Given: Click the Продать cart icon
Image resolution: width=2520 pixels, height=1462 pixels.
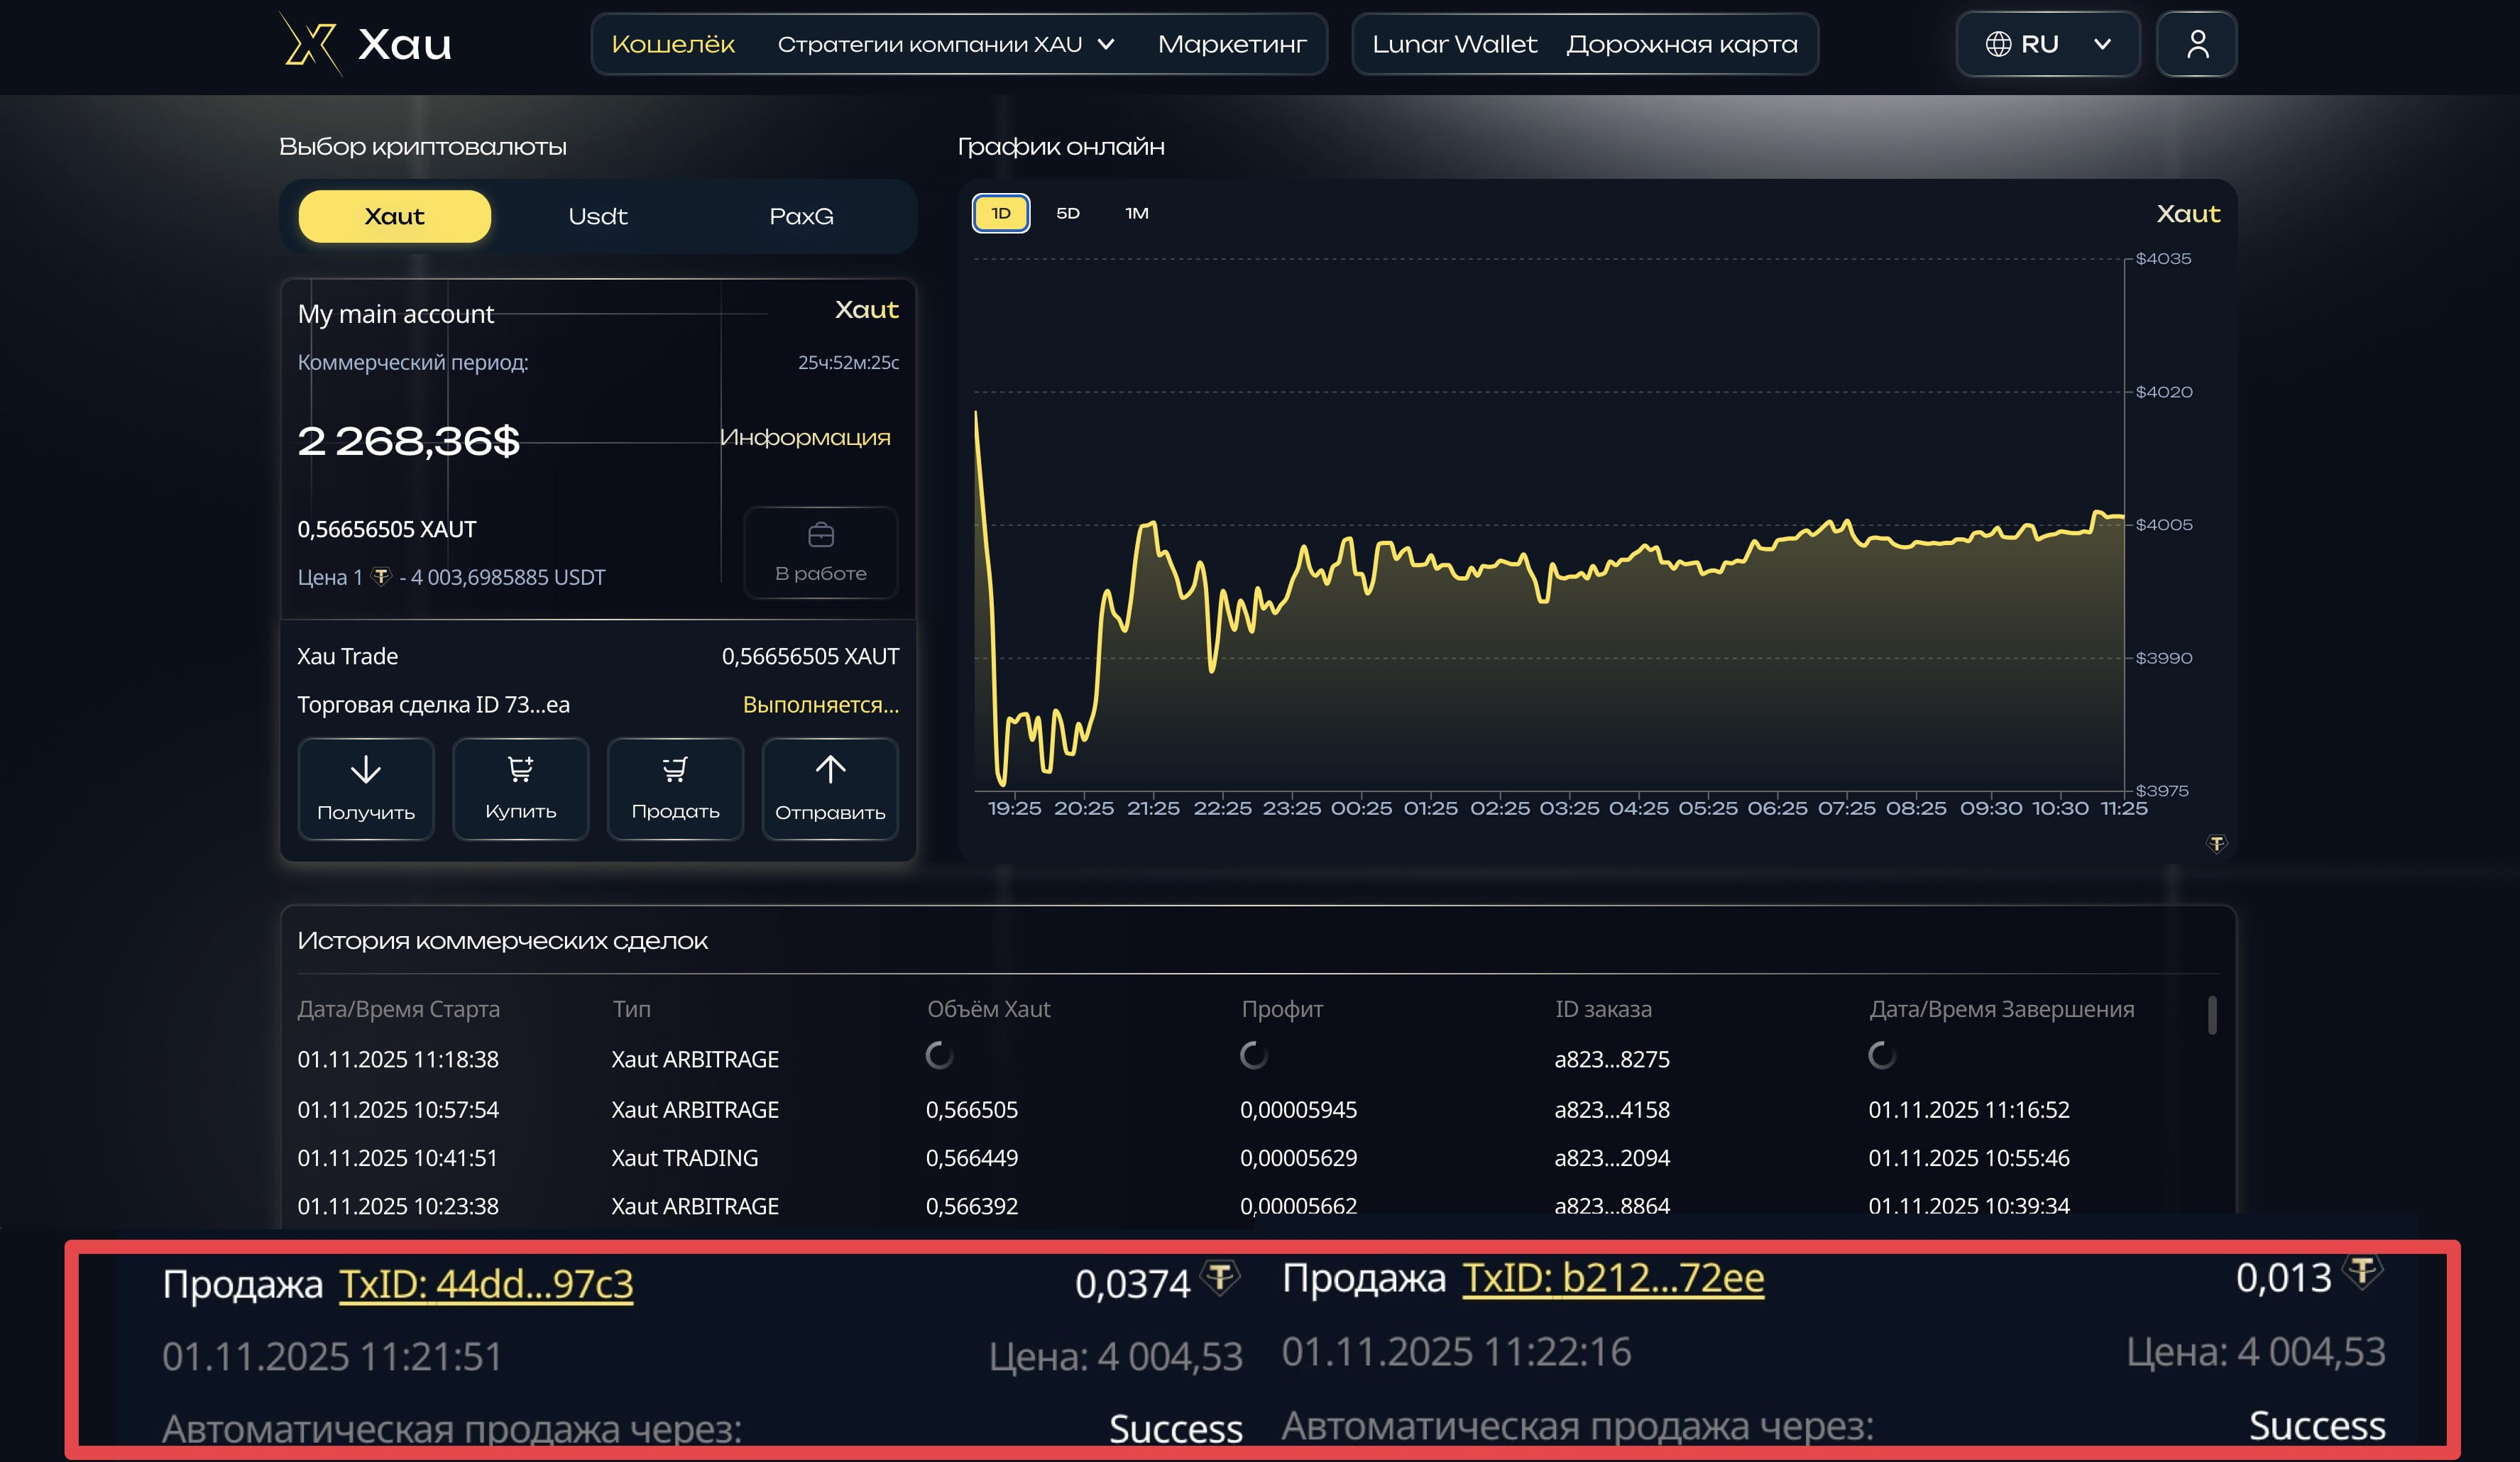Looking at the screenshot, I should (x=675, y=769).
